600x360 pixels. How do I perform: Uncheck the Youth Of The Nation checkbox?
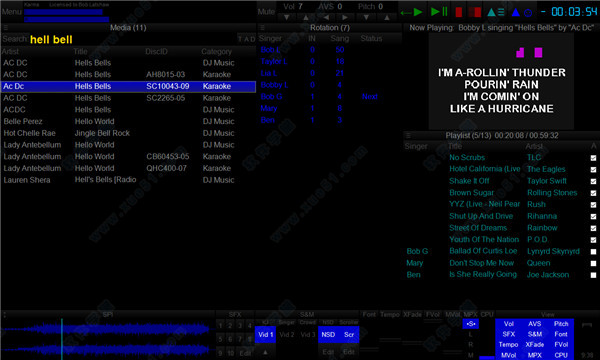tap(593, 240)
